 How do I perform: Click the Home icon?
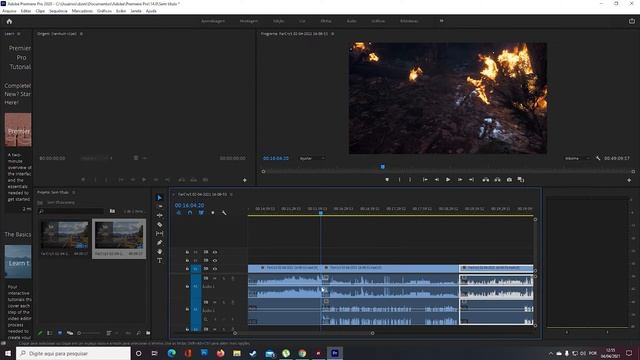click(x=9, y=21)
